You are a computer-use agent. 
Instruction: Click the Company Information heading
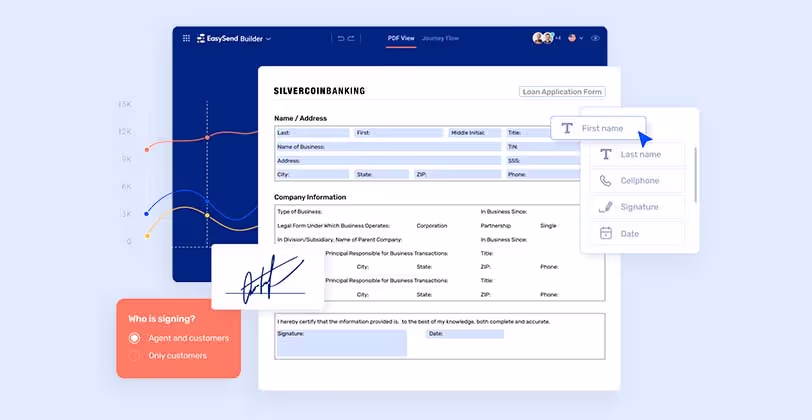pyautogui.click(x=310, y=197)
